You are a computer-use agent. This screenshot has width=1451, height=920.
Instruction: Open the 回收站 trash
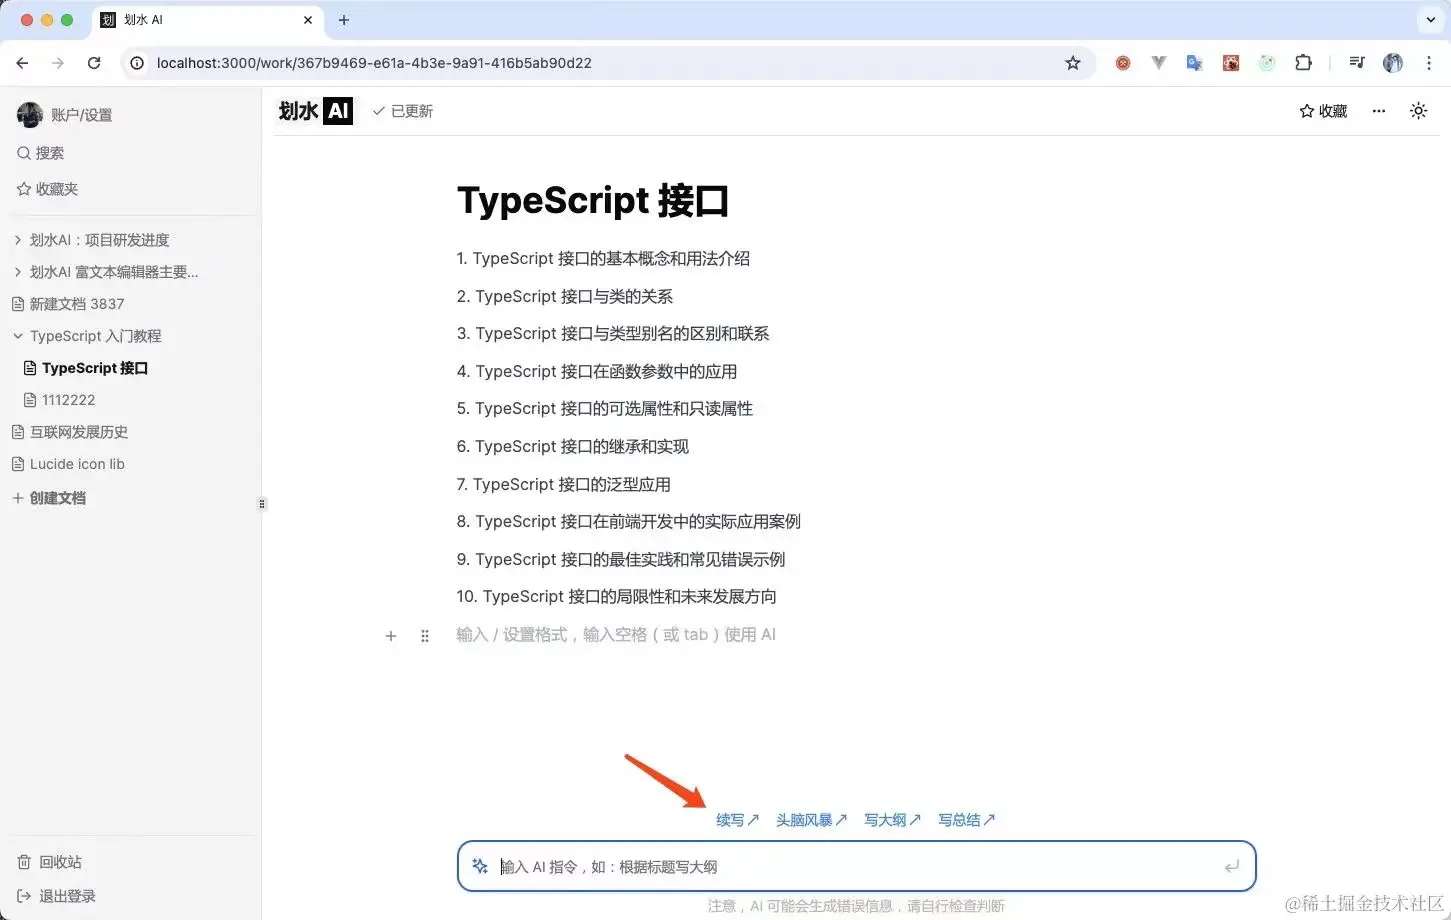coord(50,862)
